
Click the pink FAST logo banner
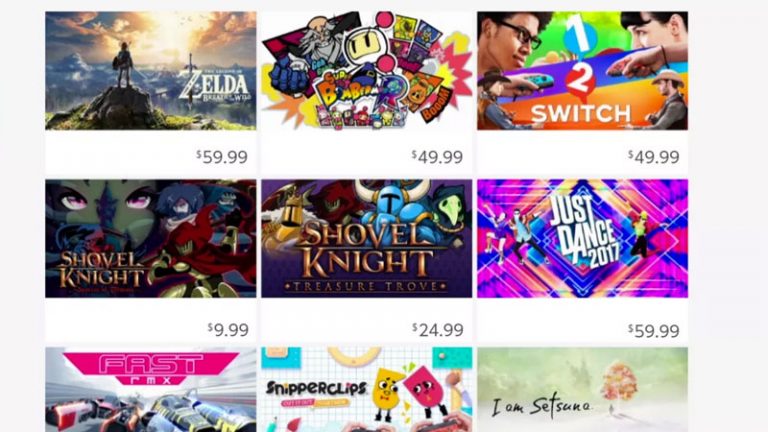[151, 367]
